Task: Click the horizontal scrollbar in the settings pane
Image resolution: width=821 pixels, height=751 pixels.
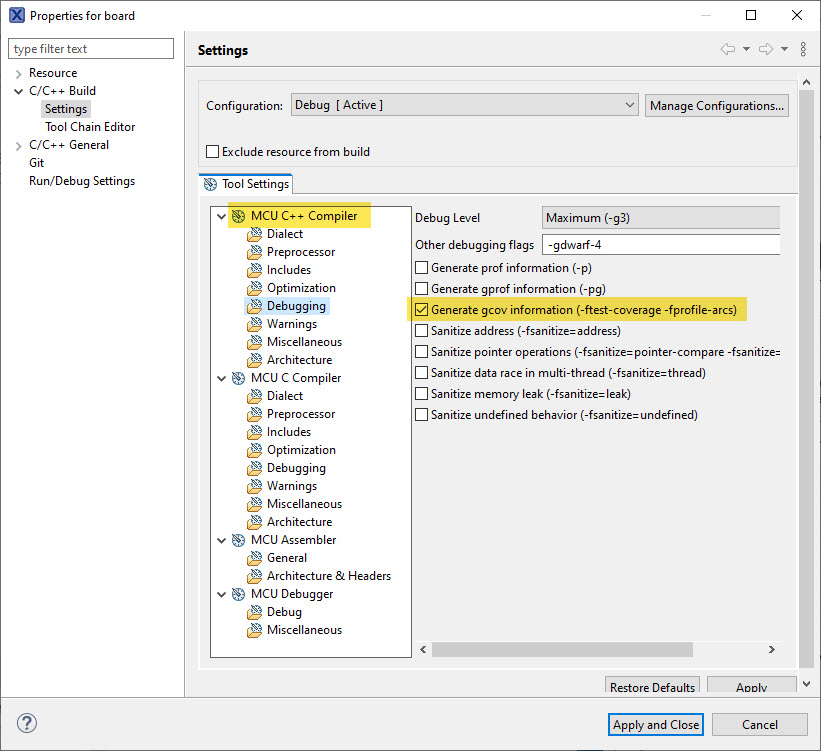Action: tap(598, 650)
